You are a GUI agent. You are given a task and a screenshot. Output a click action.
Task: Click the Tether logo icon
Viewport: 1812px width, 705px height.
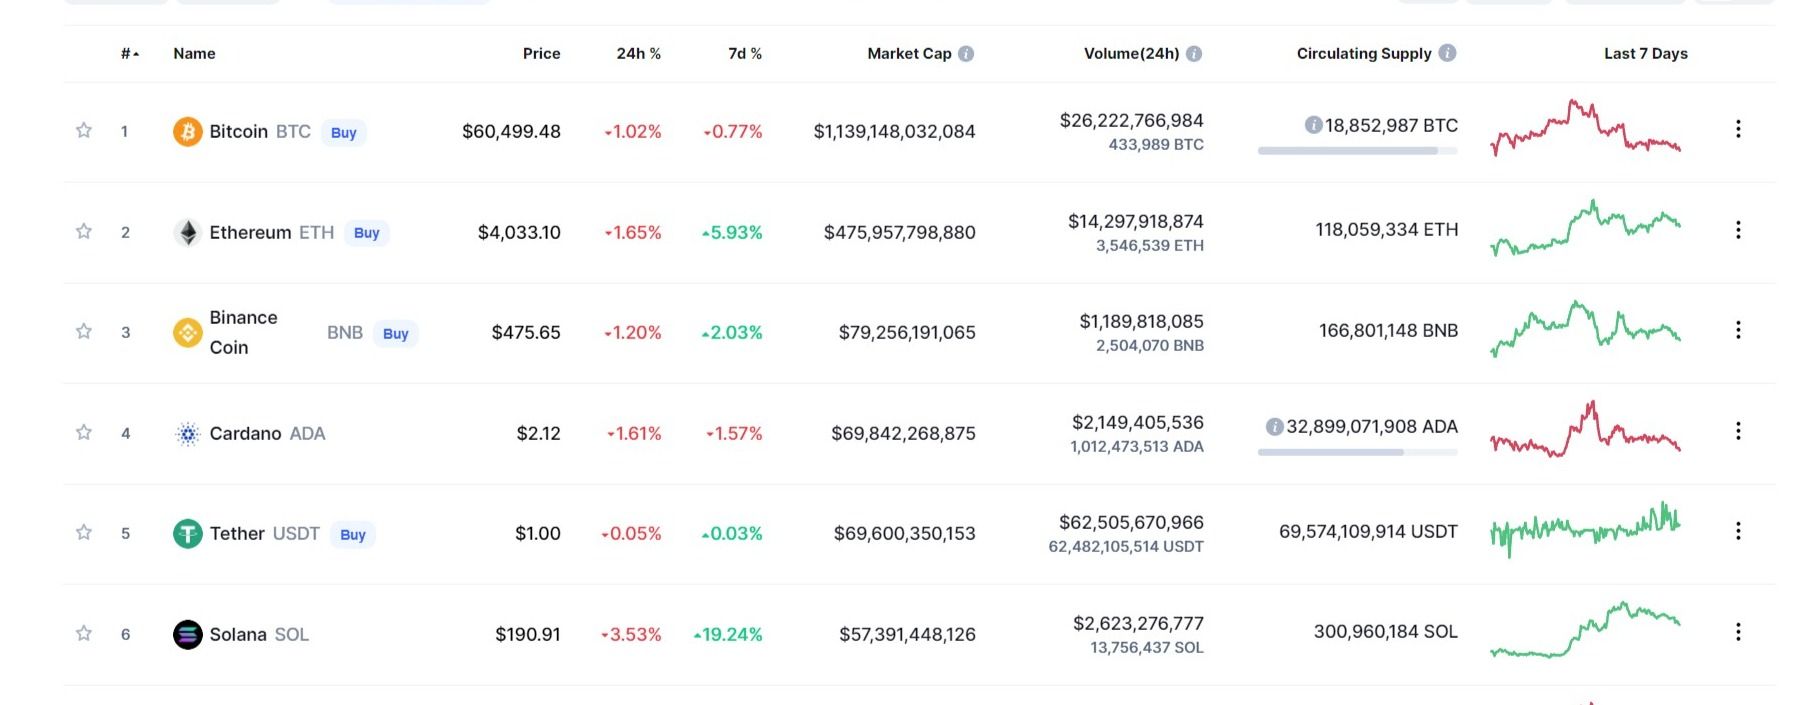pyautogui.click(x=187, y=533)
